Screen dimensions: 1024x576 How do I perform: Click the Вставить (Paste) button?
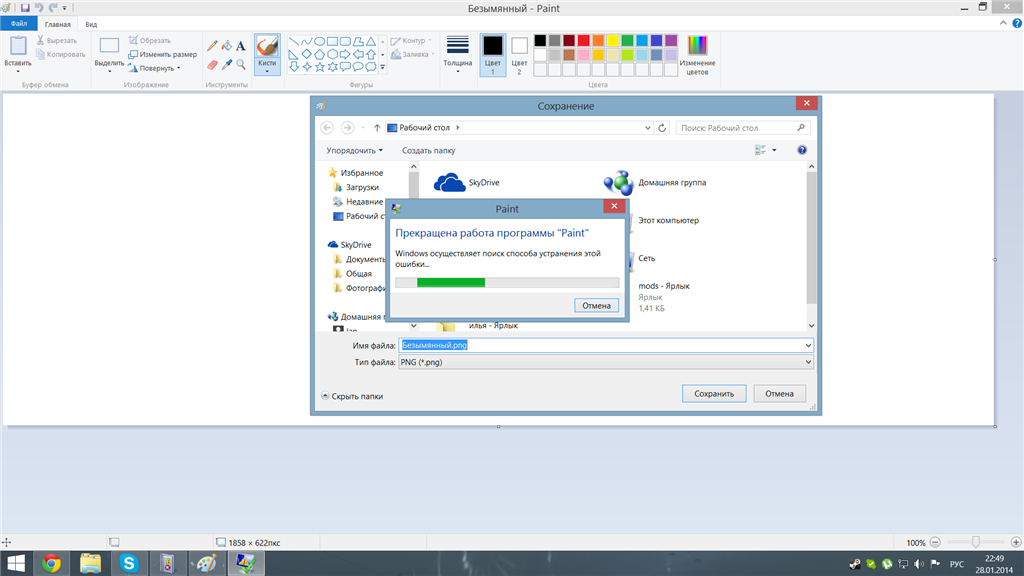pos(18,54)
